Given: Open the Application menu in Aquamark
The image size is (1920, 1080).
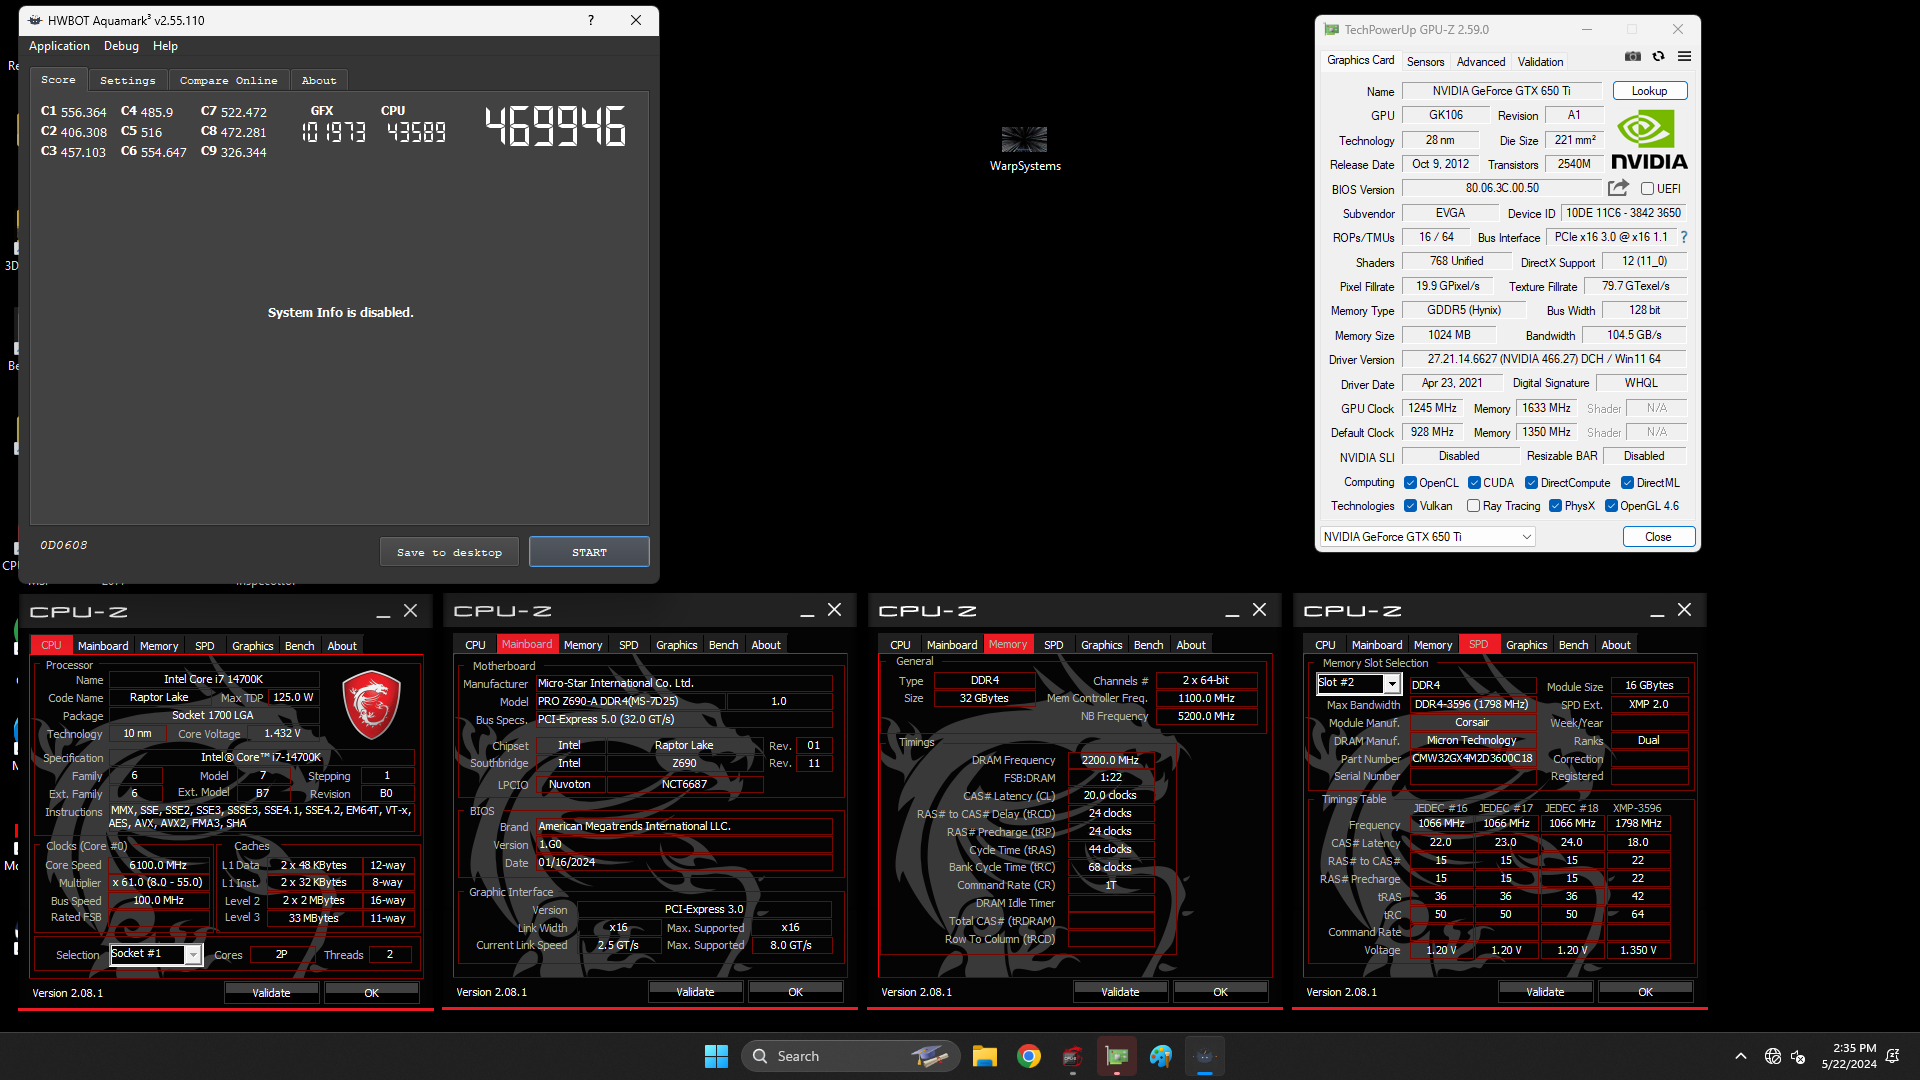Looking at the screenshot, I should click(x=59, y=46).
